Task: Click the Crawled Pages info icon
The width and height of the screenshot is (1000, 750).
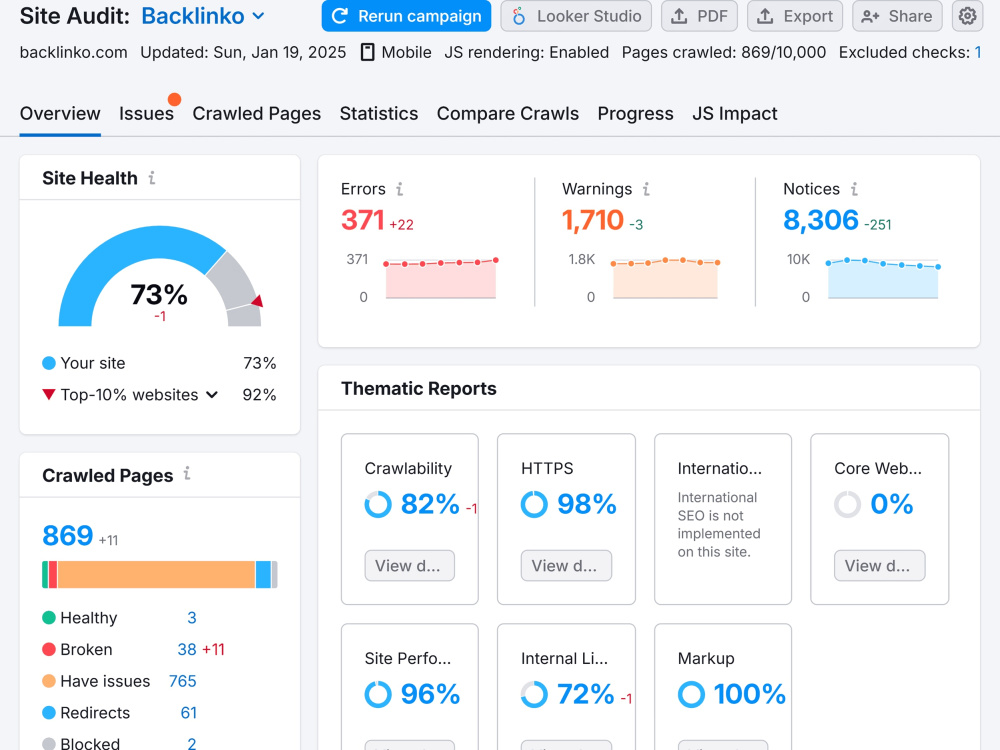Action: [187, 473]
